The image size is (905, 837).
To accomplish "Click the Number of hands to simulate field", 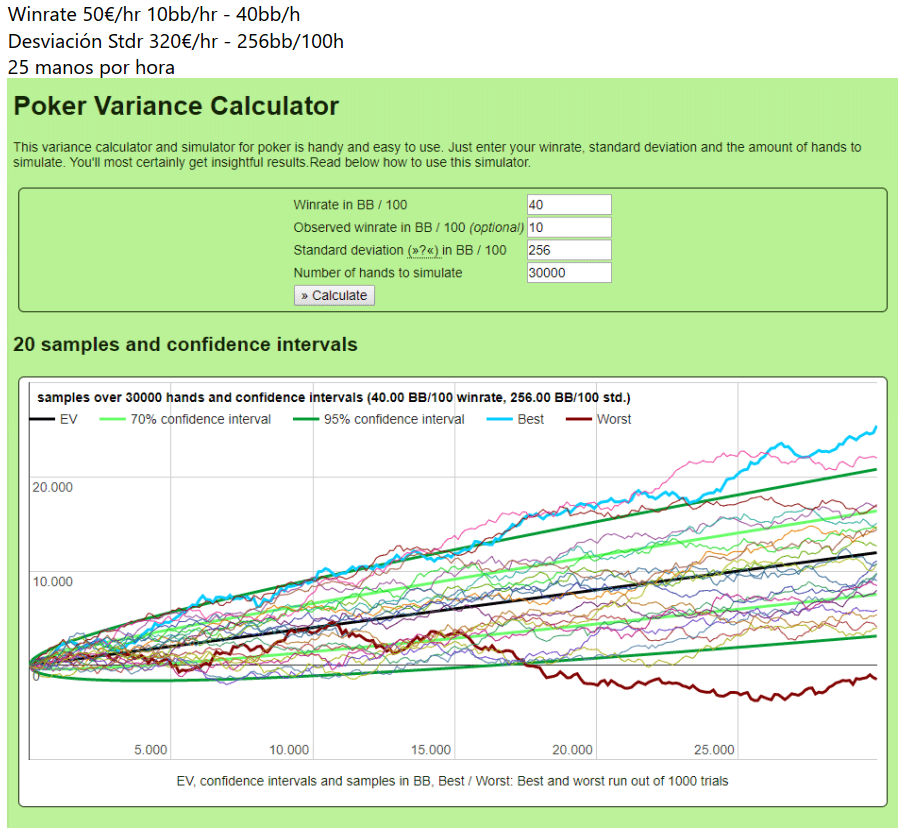I will pos(568,273).
